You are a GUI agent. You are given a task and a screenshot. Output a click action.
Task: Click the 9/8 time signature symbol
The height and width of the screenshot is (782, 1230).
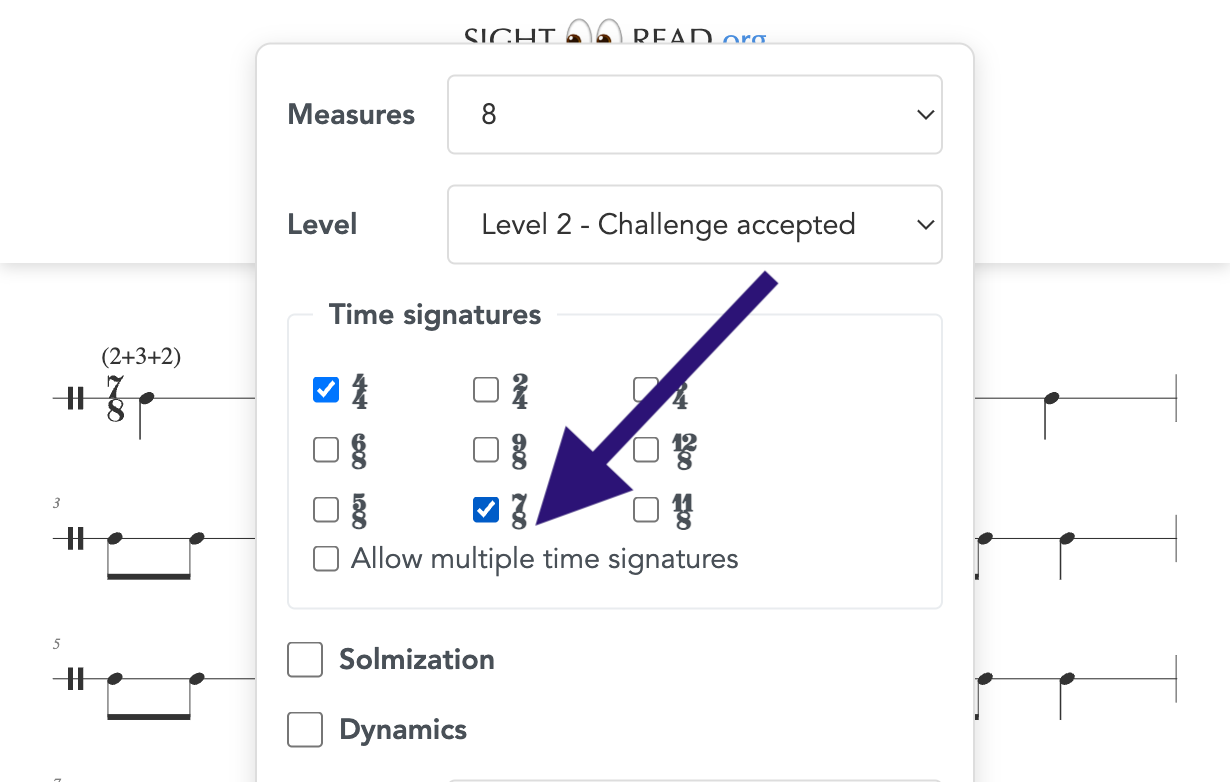click(x=518, y=450)
